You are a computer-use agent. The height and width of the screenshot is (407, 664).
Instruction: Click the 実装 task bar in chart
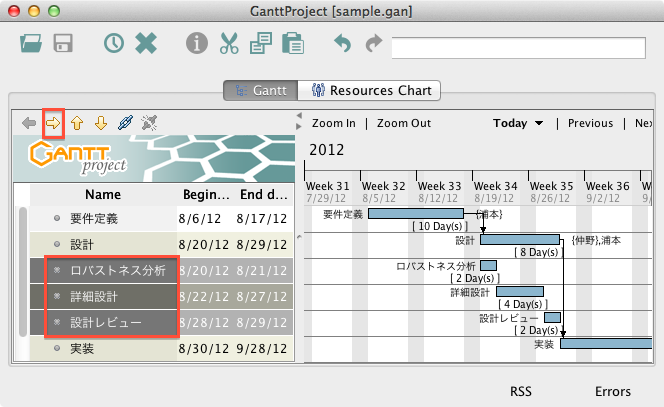tap(604, 343)
